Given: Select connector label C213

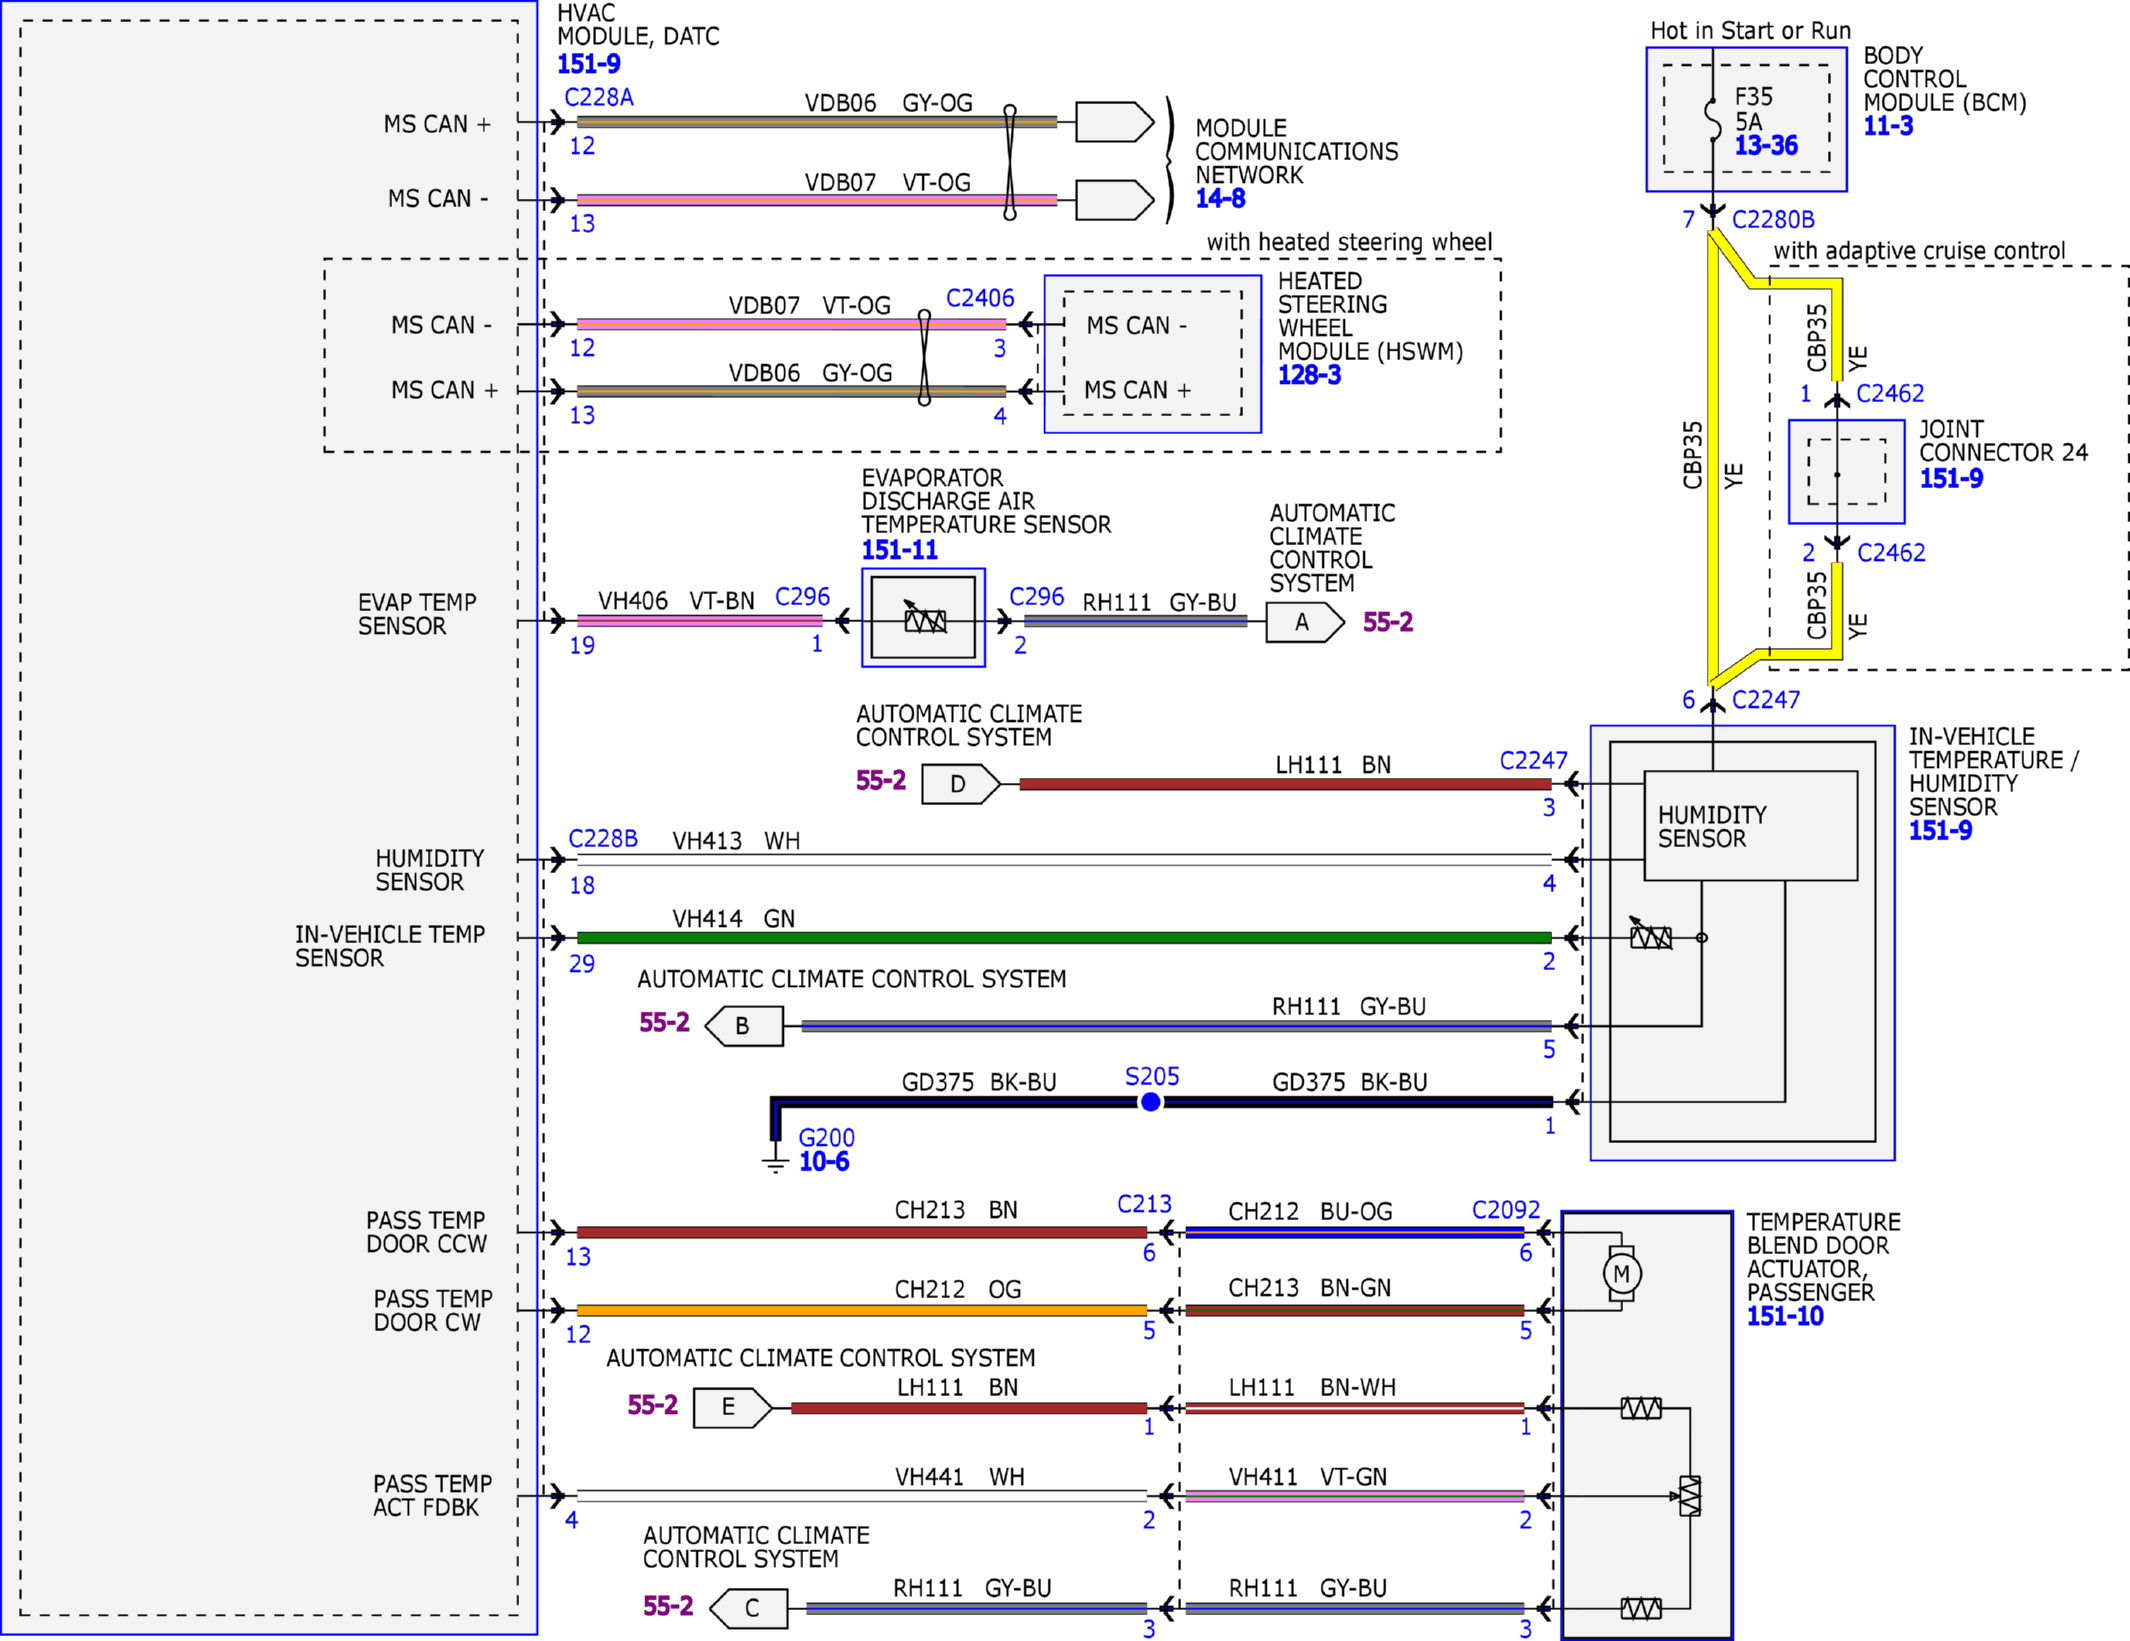Looking at the screenshot, I should 1144,1204.
